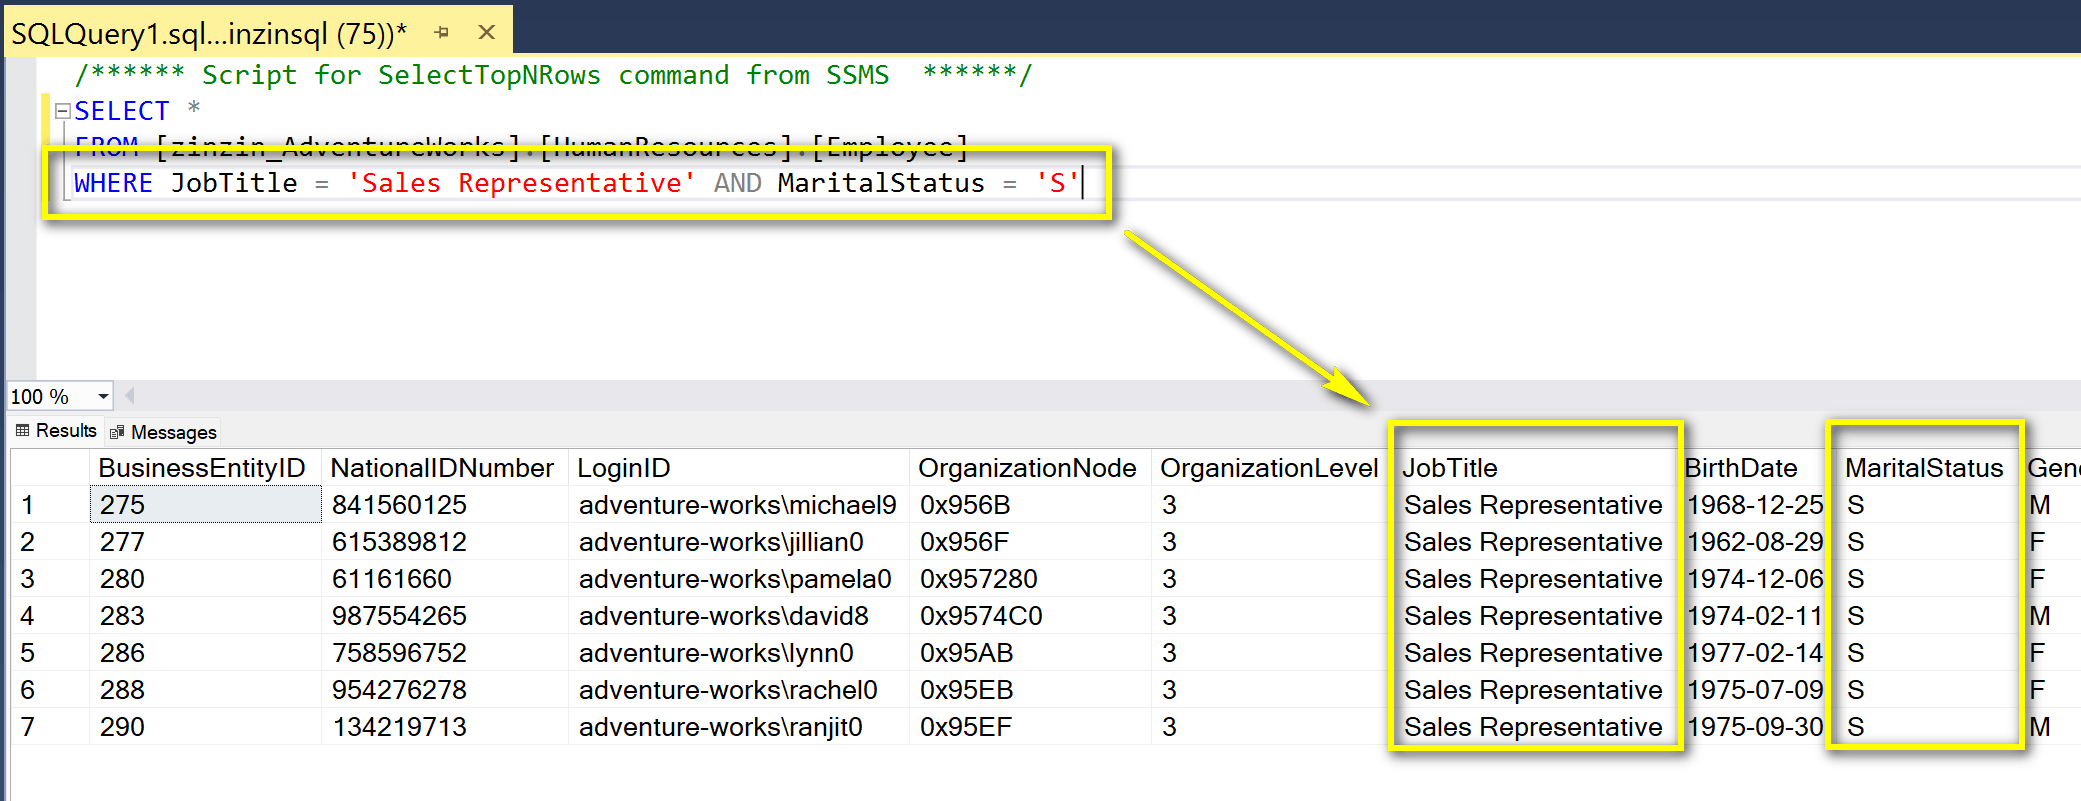This screenshot has width=2081, height=801.
Task: Click BirthDate 1977-02-14 cell
Action: pyautogui.click(x=1757, y=653)
